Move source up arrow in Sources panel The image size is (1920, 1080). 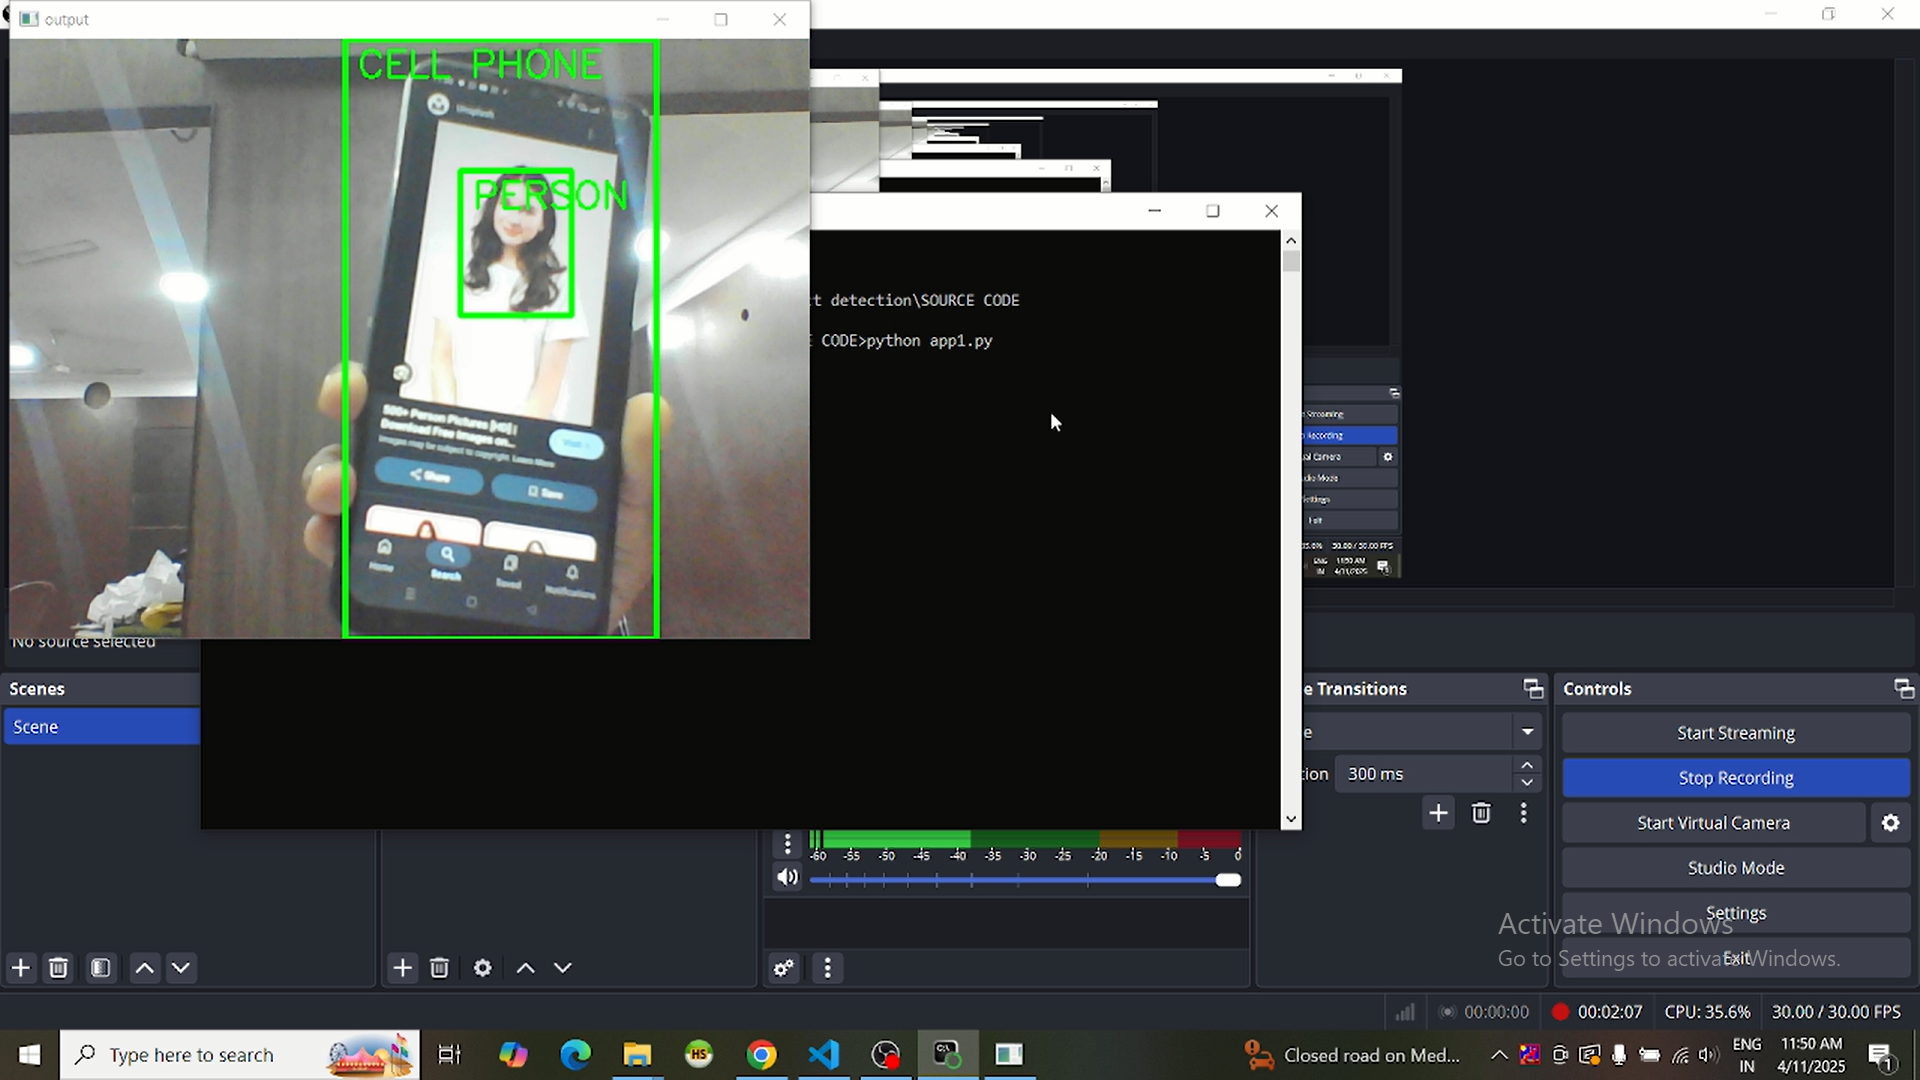[x=526, y=968]
